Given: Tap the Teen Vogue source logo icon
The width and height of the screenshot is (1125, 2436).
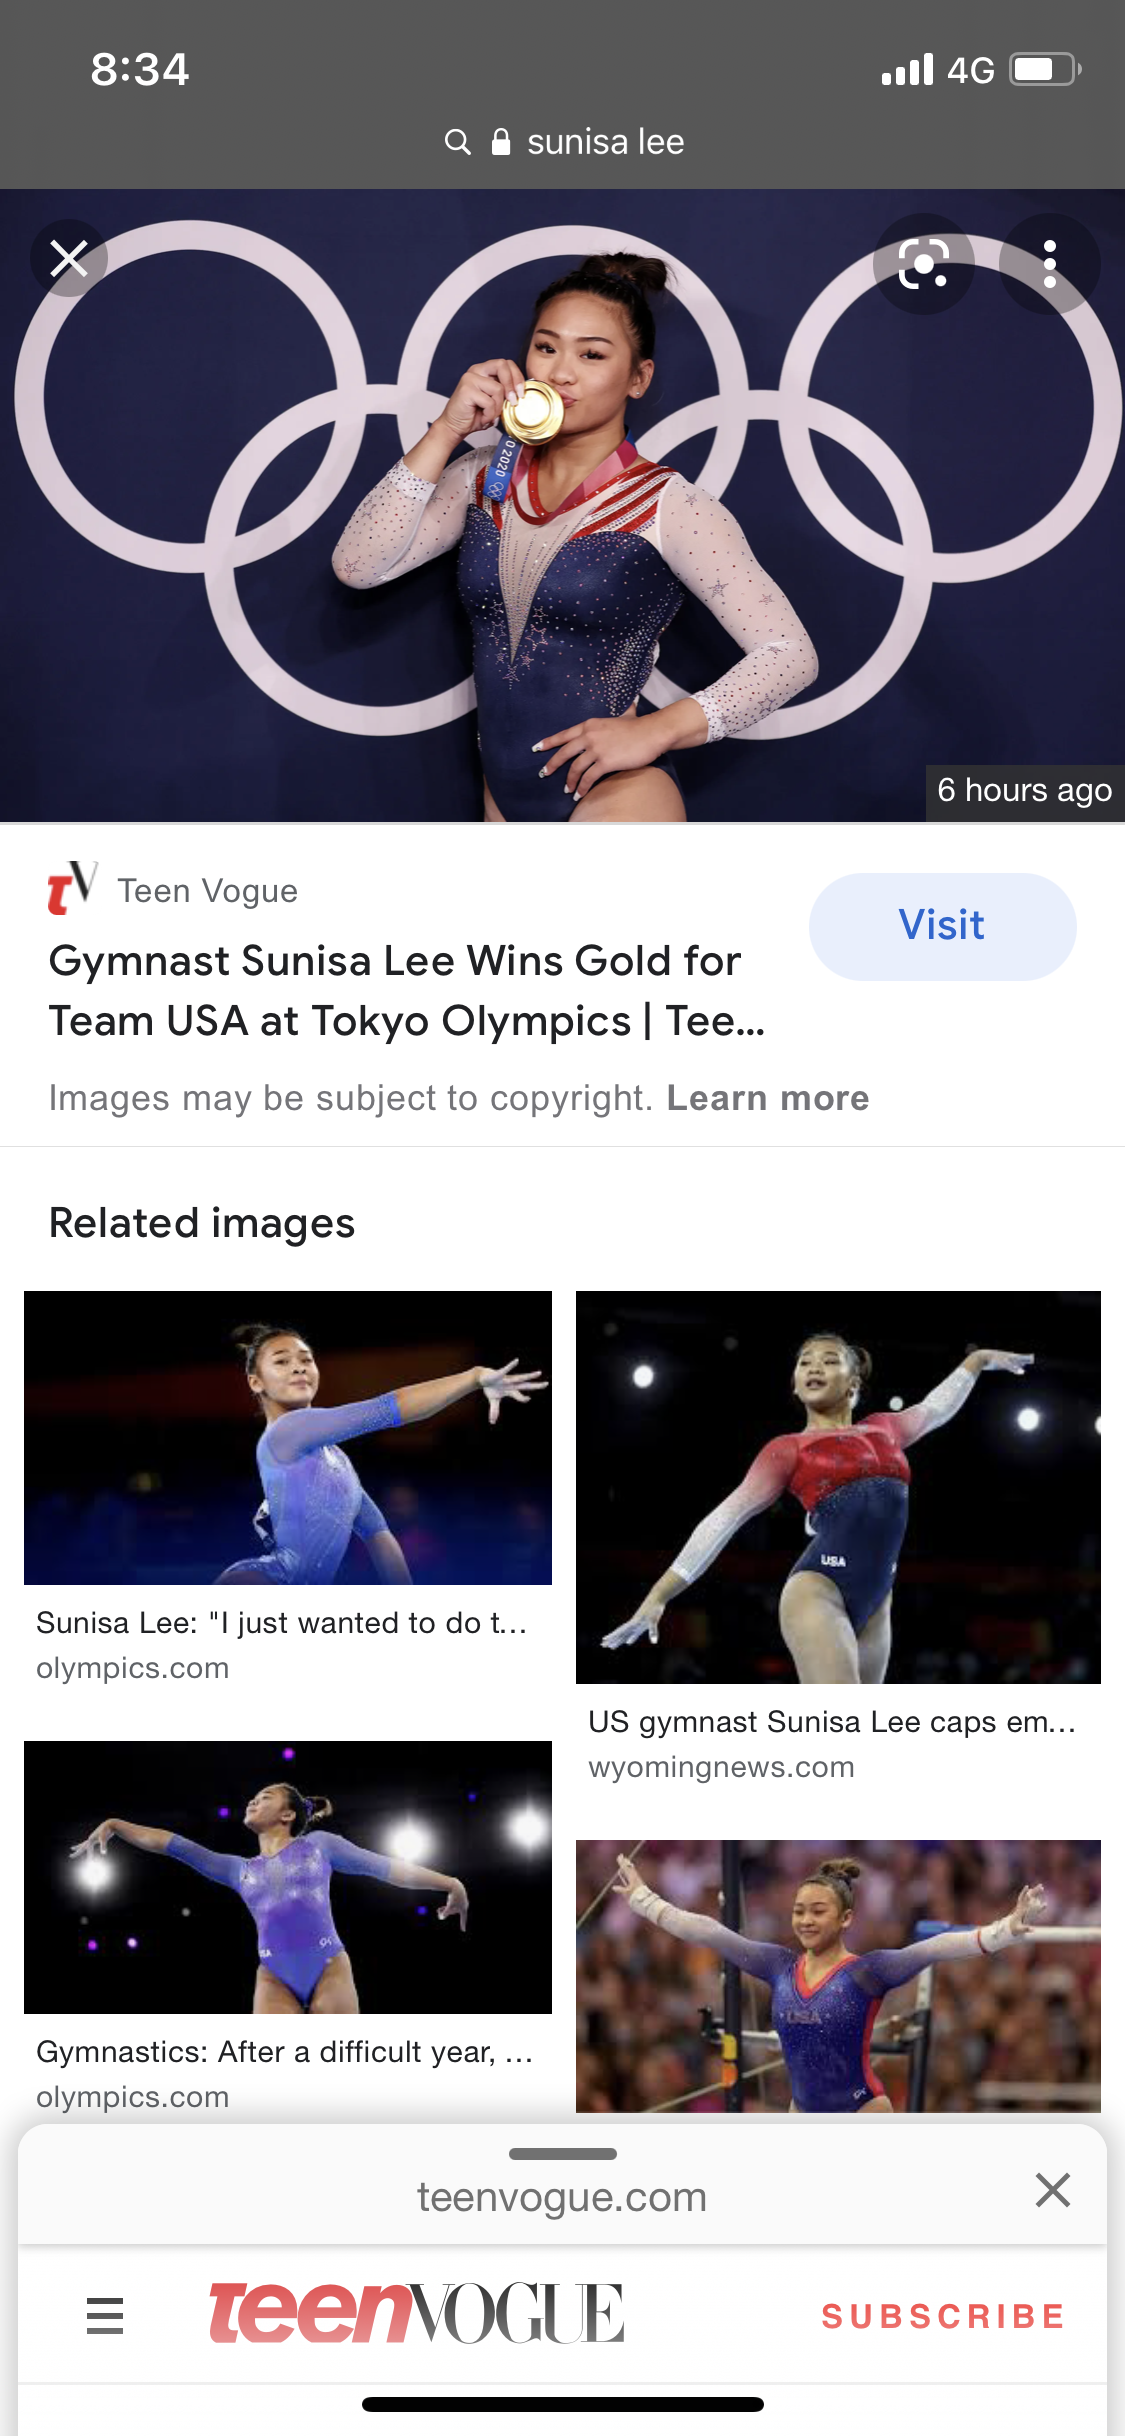Looking at the screenshot, I should click(x=72, y=888).
